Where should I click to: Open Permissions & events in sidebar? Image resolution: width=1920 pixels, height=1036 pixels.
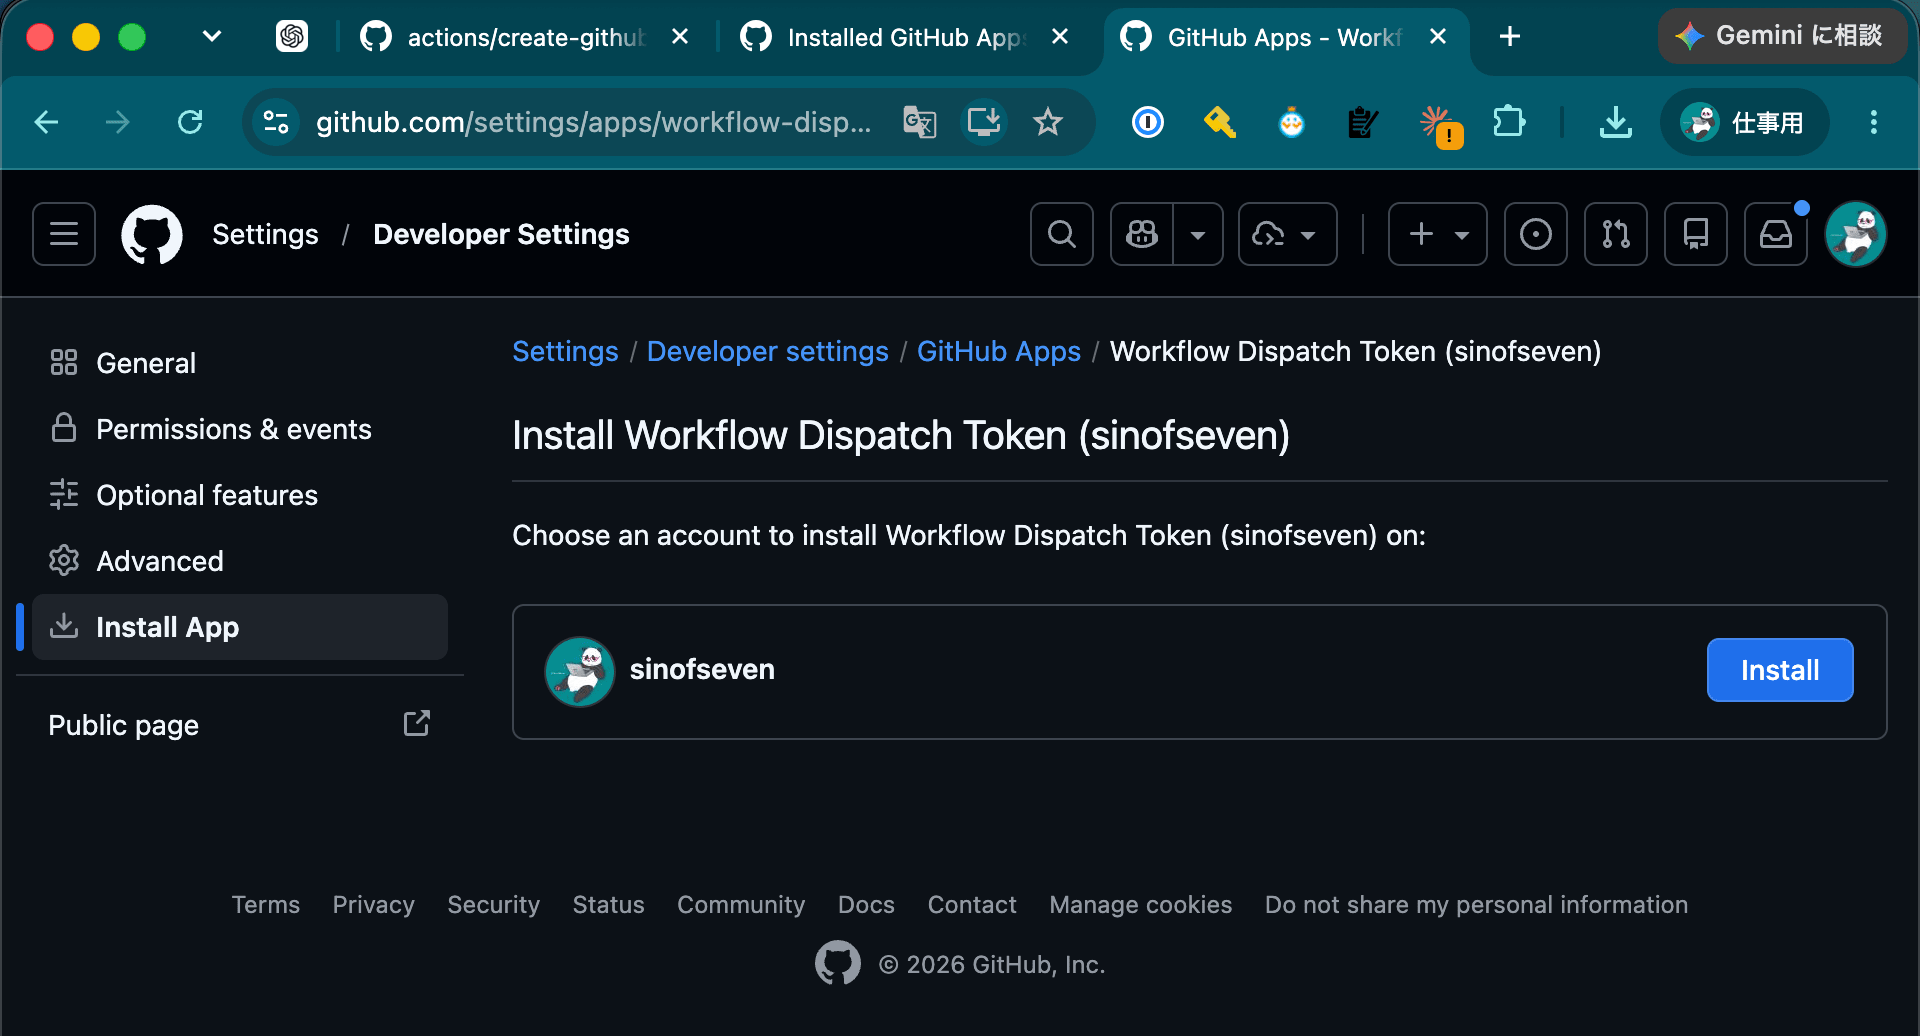click(x=240, y=429)
